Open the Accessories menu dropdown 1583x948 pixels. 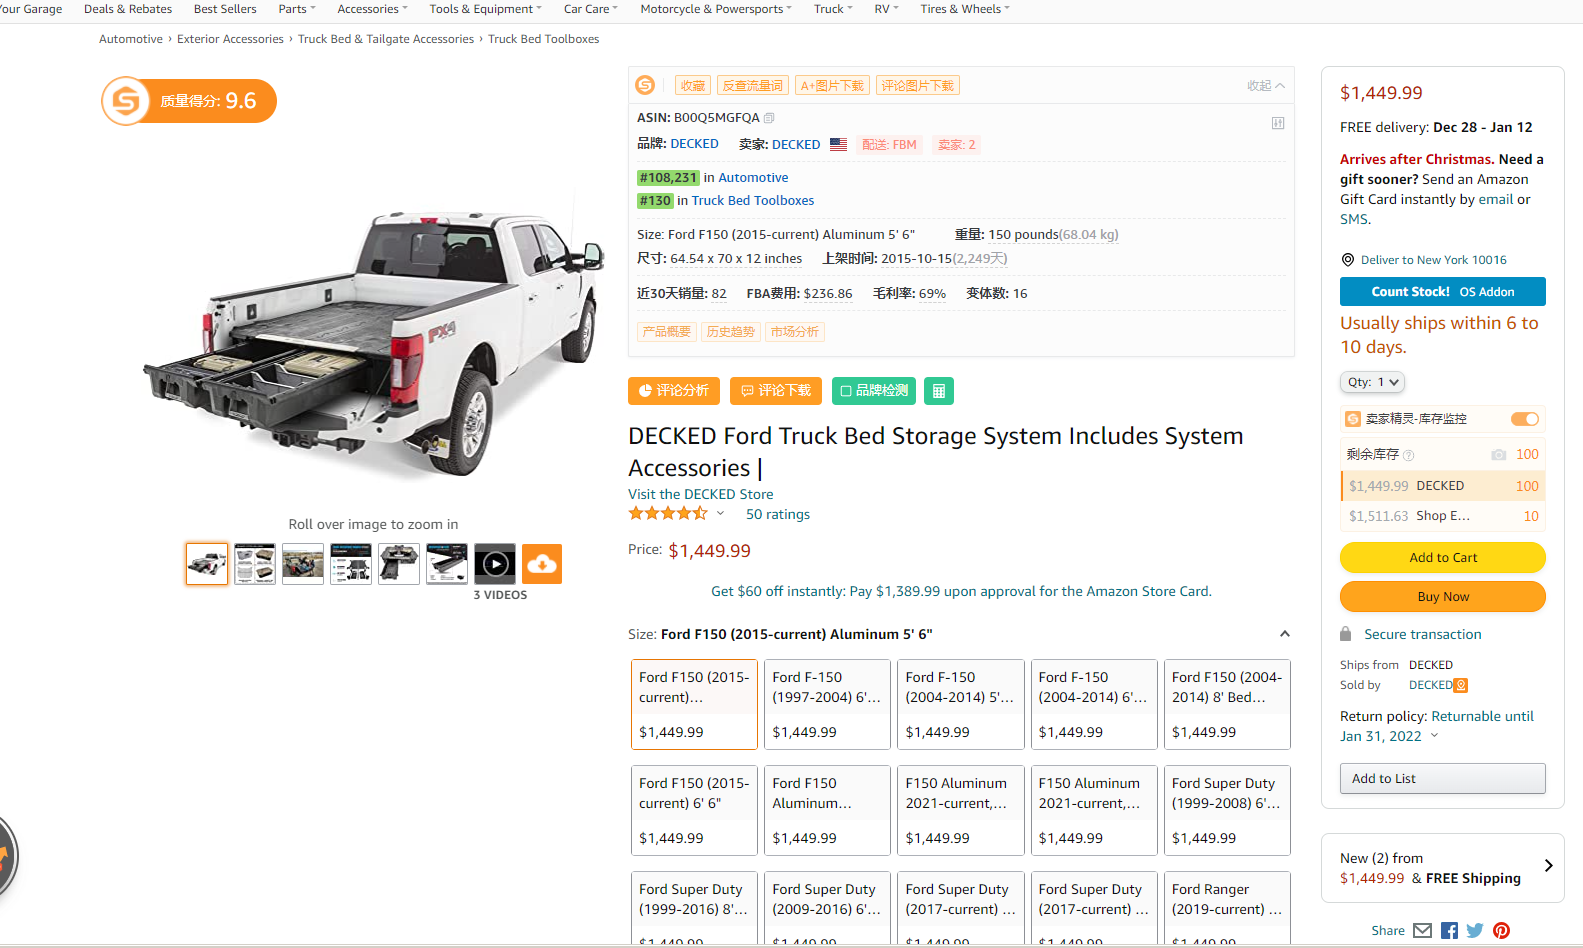click(372, 9)
